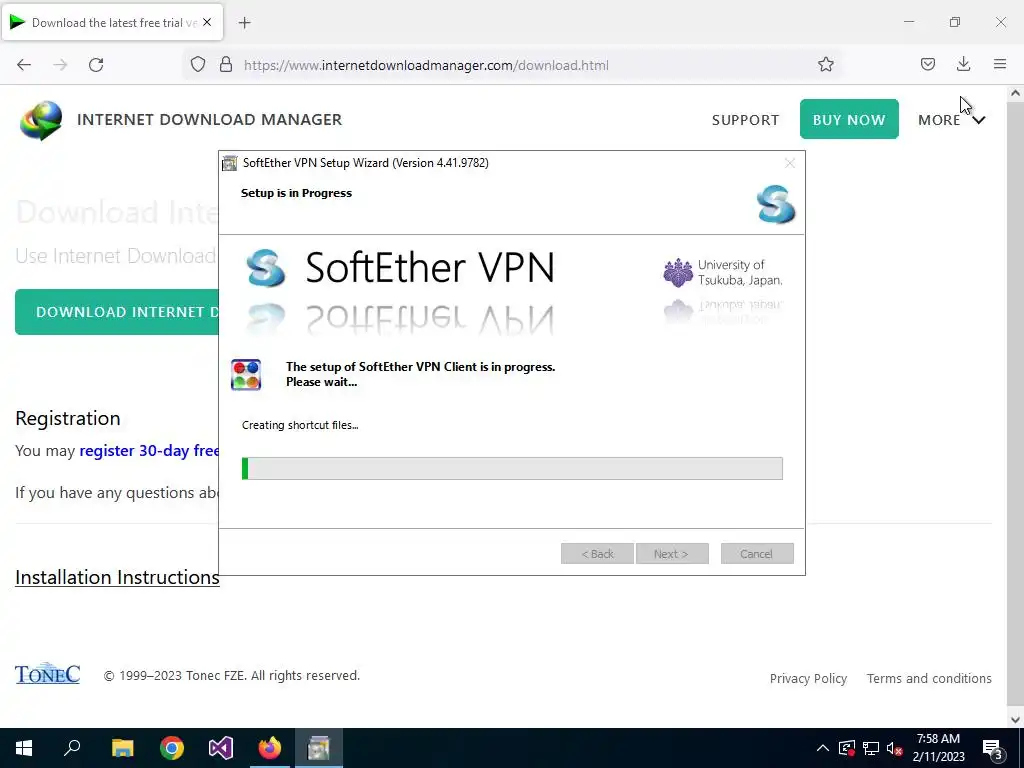1024x768 pixels.
Task: Click the SoftEther setup progress bar
Action: [x=512, y=468]
